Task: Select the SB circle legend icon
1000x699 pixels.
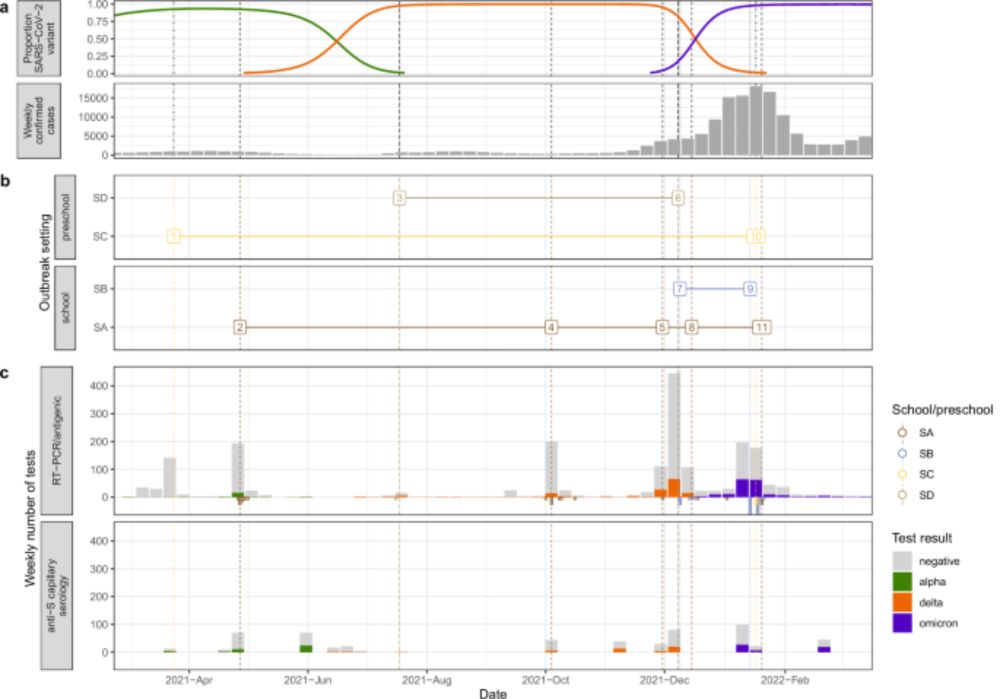Action: pos(902,453)
